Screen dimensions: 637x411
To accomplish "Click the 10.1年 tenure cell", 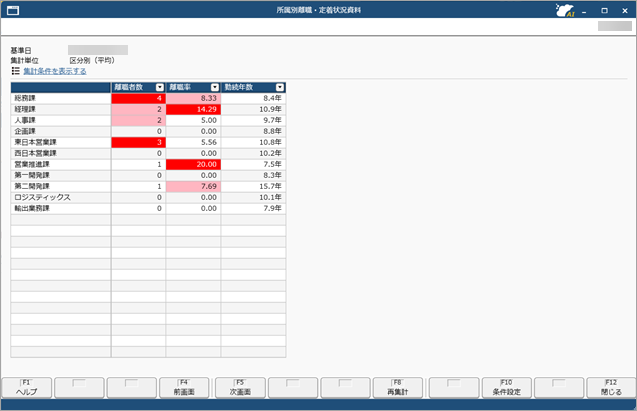I will coord(254,197).
